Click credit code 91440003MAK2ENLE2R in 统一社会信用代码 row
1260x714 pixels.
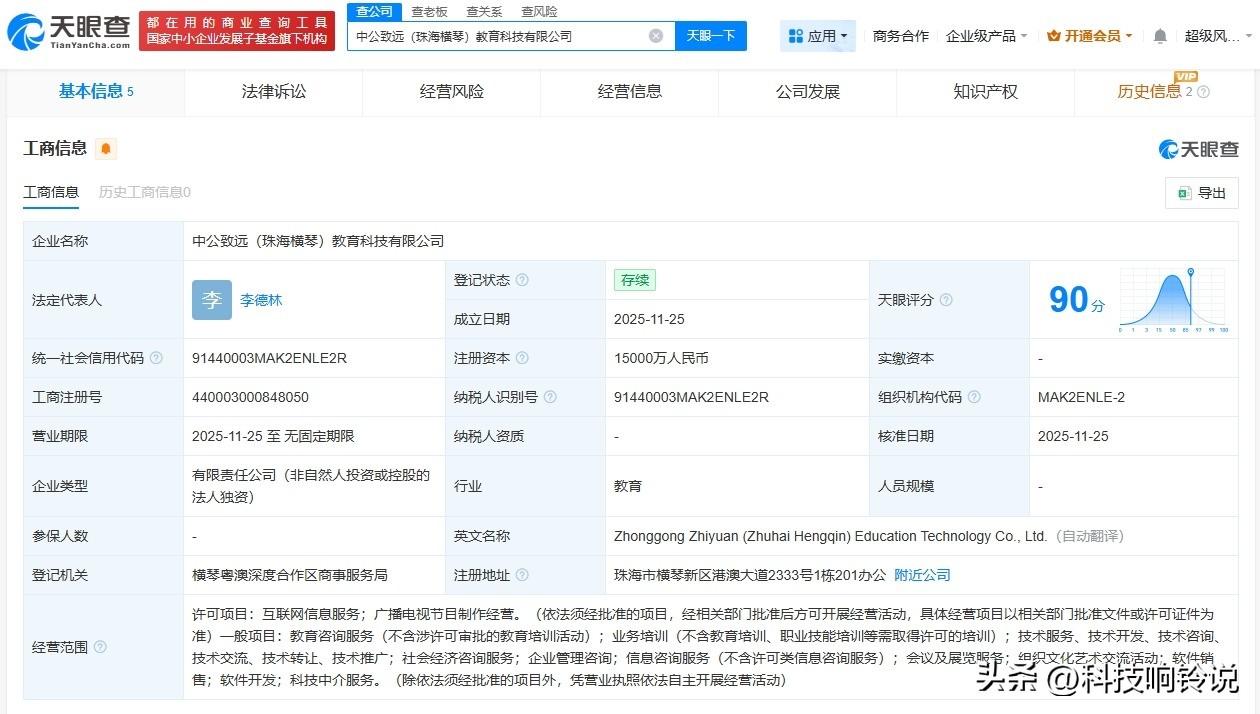click(x=270, y=358)
